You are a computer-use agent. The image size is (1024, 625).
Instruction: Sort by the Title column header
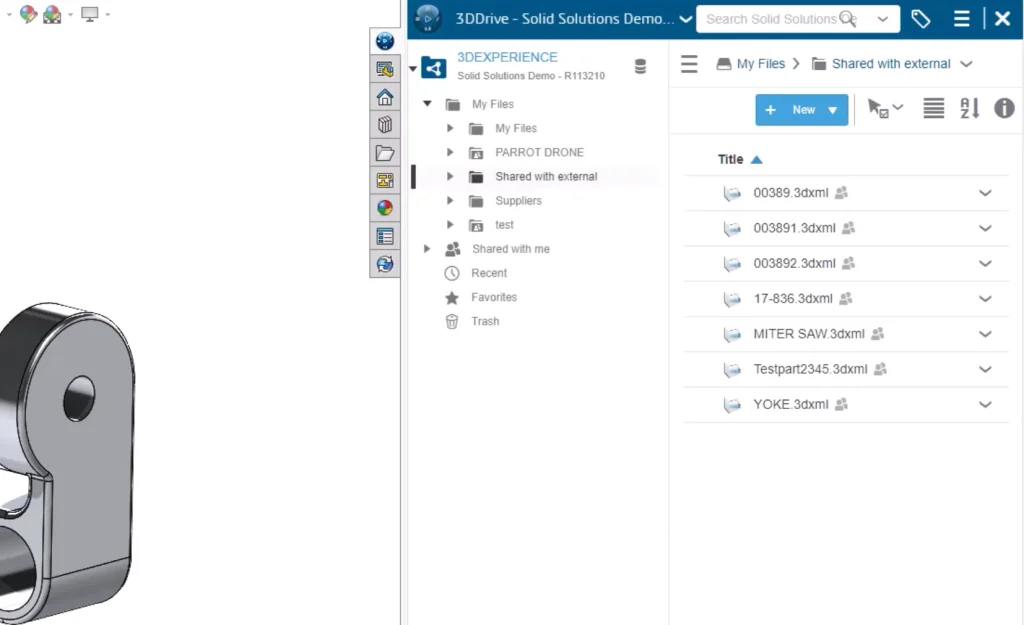point(730,159)
